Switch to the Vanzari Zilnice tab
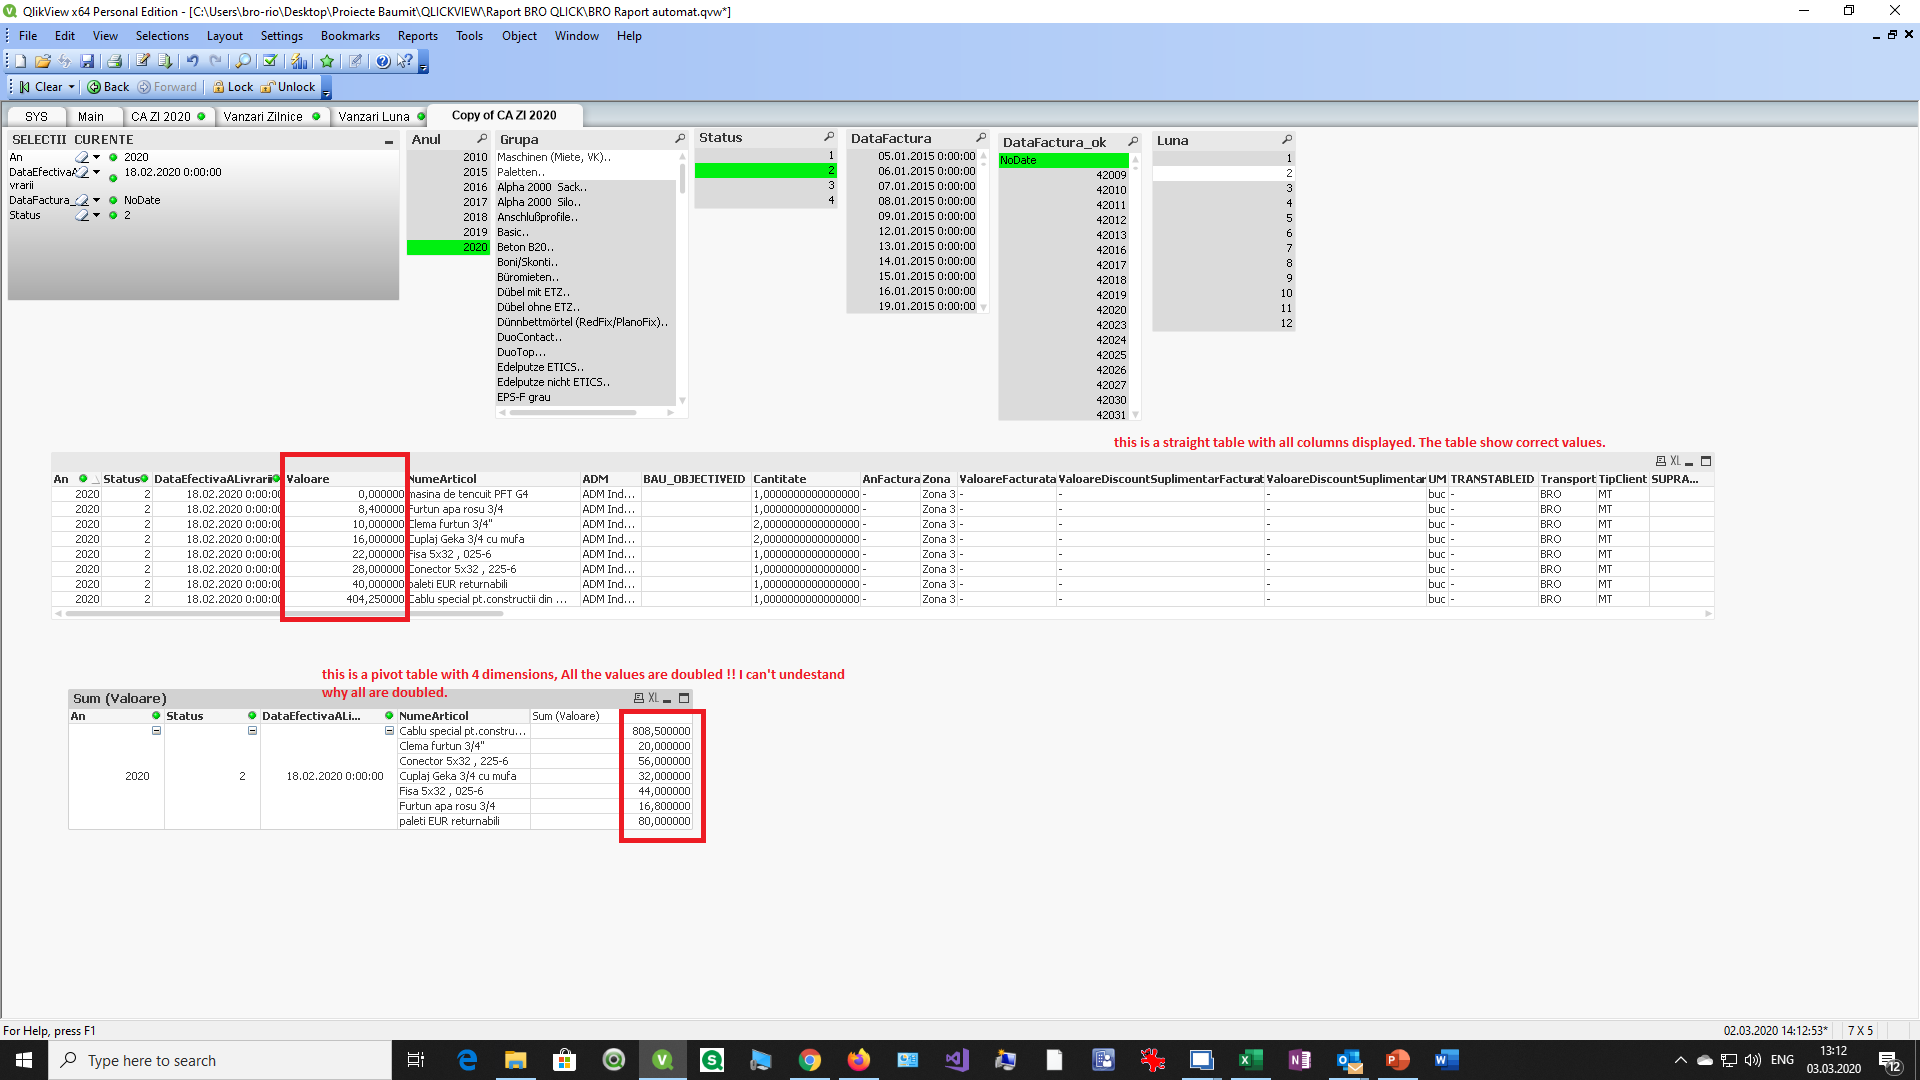This screenshot has width=1920, height=1080. click(262, 116)
